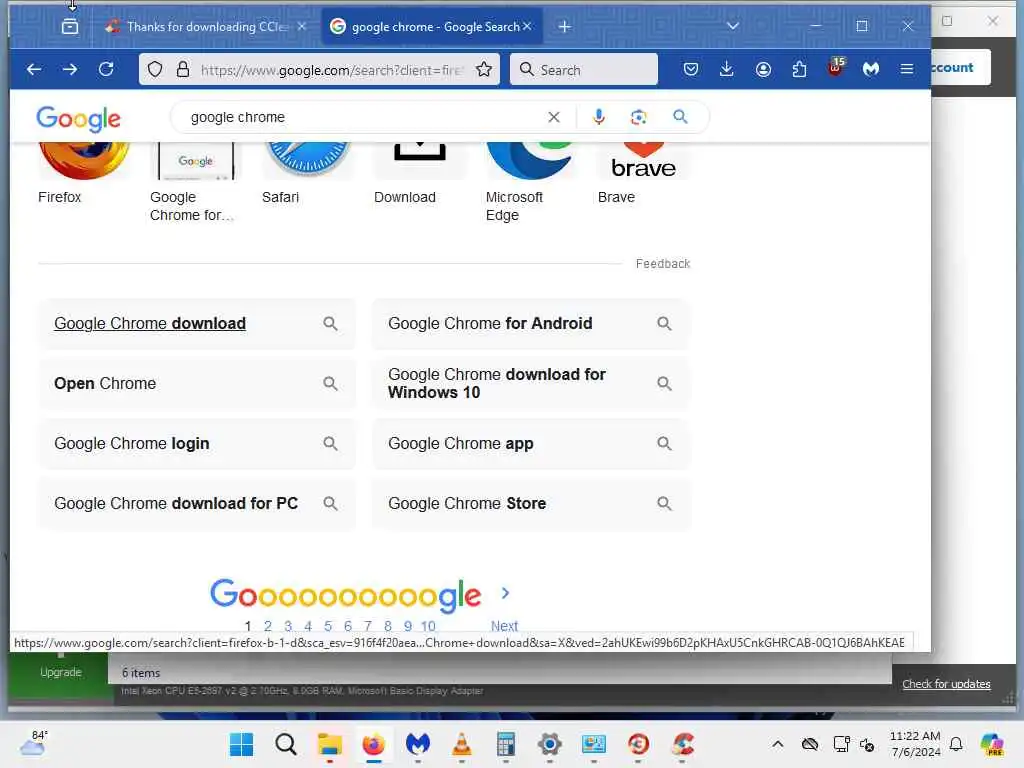Search Google Chrome download suggestion

[197, 323]
